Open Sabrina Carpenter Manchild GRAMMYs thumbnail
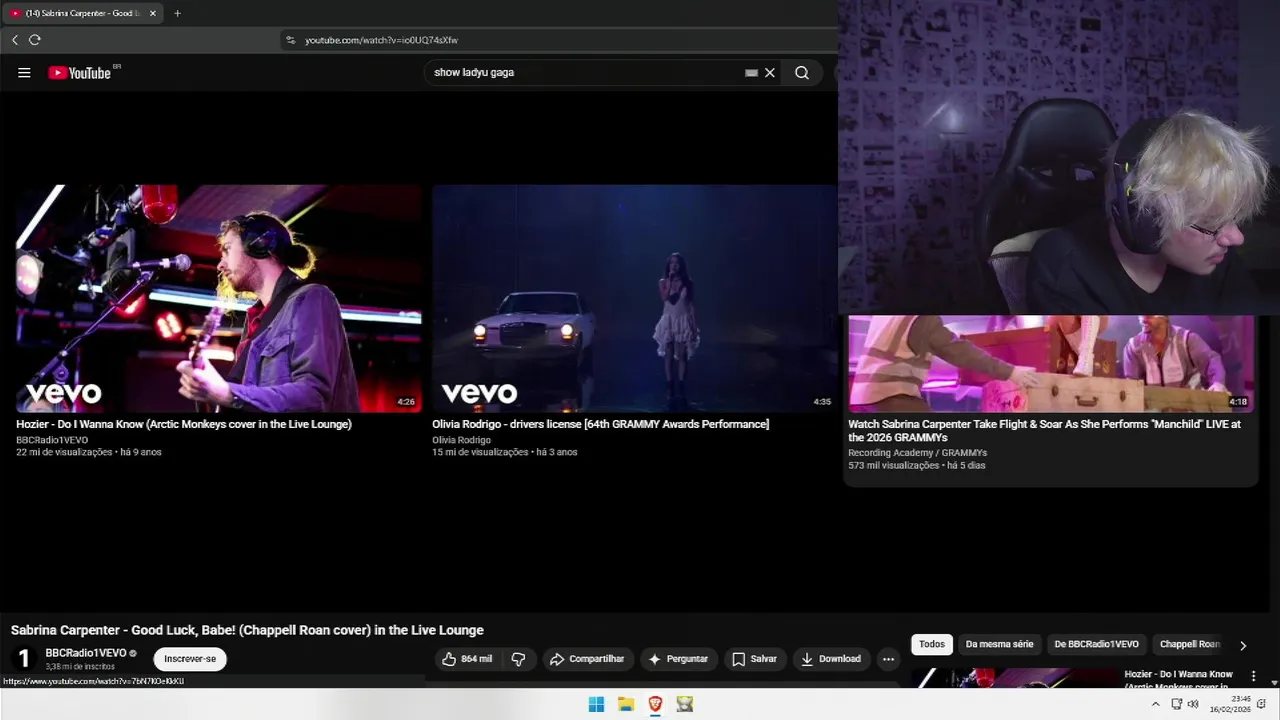 1050,363
